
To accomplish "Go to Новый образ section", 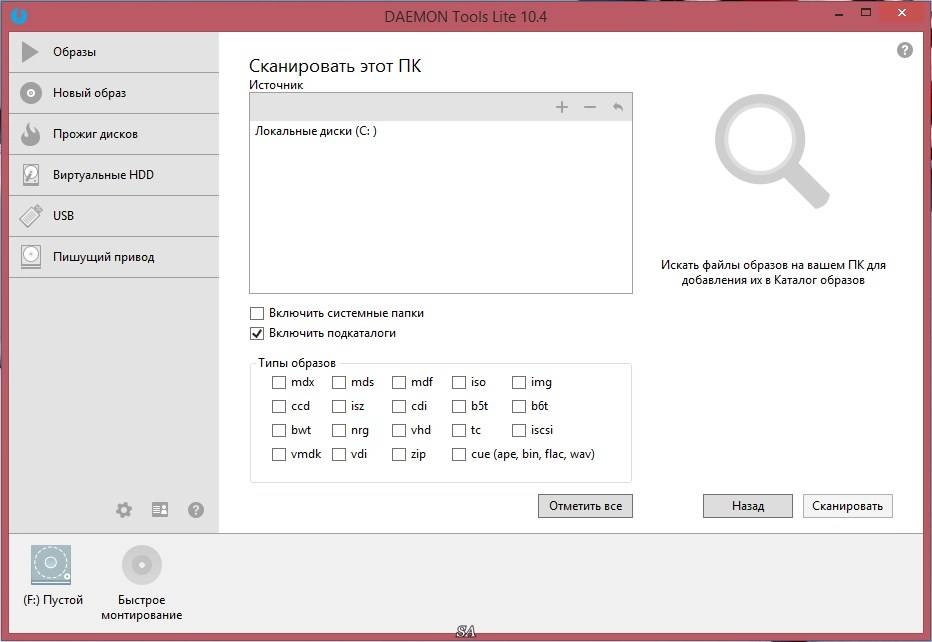I will pos(114,93).
